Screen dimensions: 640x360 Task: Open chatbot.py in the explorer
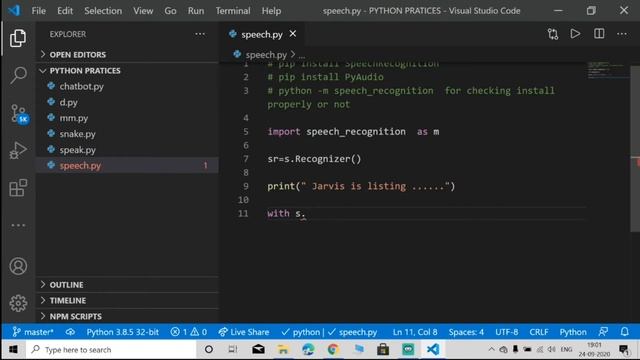(127, 86)
